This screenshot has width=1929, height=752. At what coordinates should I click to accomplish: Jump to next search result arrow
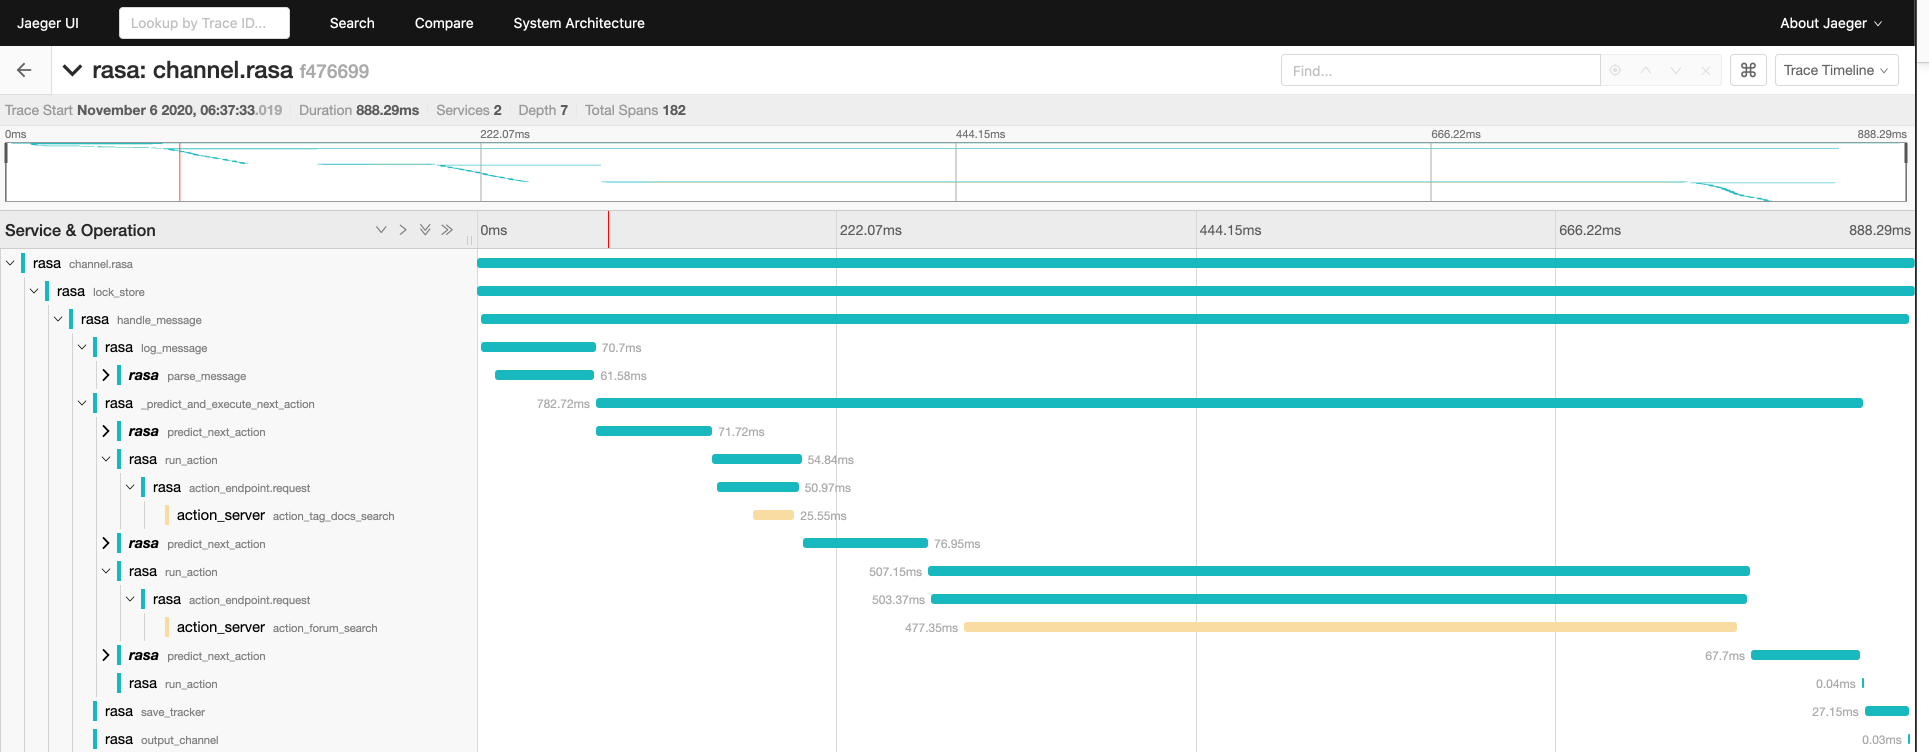pyautogui.click(x=1675, y=70)
